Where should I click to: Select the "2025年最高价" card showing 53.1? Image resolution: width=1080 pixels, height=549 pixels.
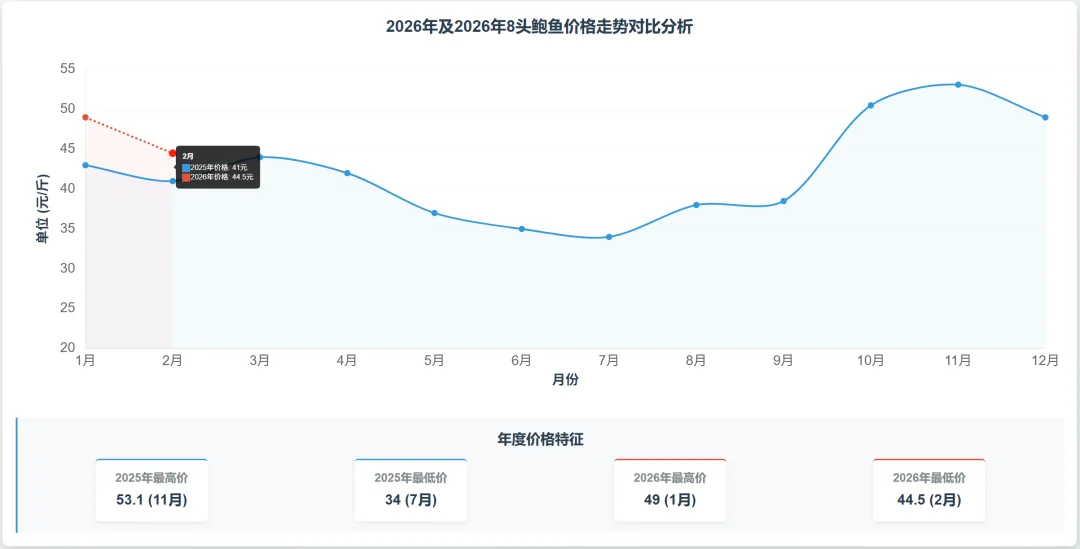tap(152, 490)
